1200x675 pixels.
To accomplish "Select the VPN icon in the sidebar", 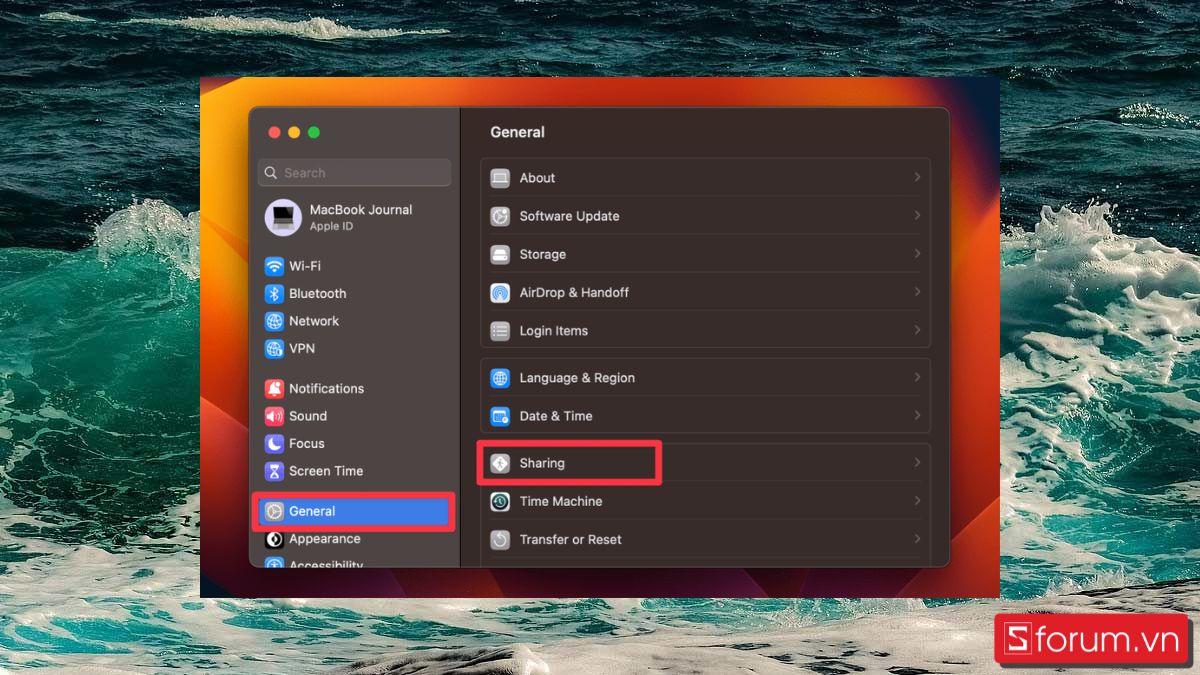I will point(274,348).
